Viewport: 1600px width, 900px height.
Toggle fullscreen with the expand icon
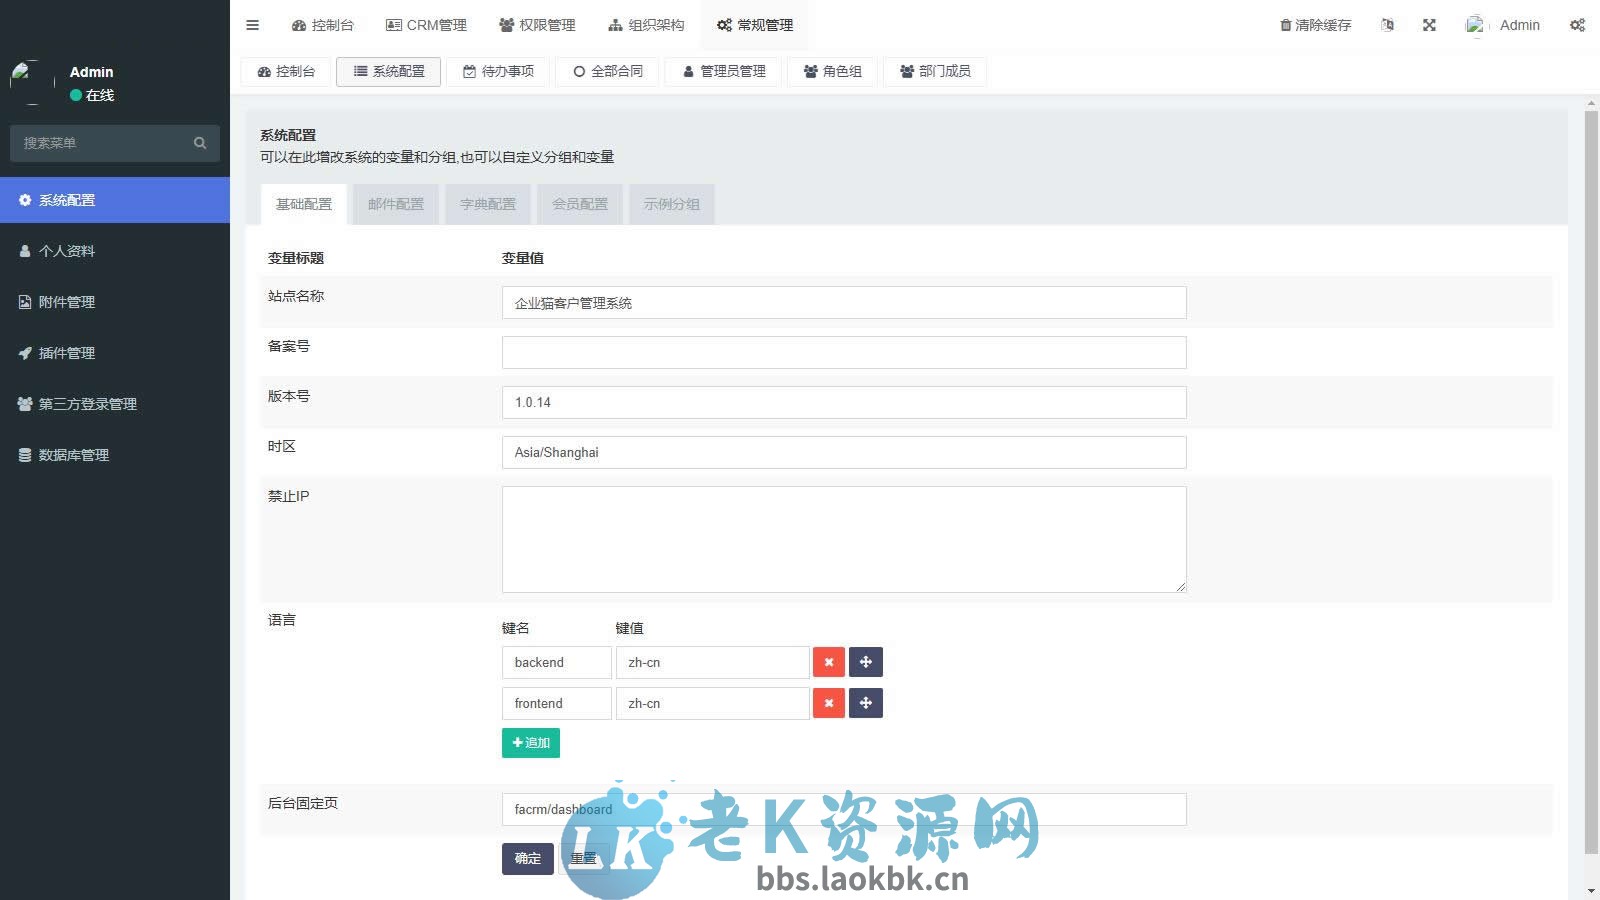click(1429, 24)
